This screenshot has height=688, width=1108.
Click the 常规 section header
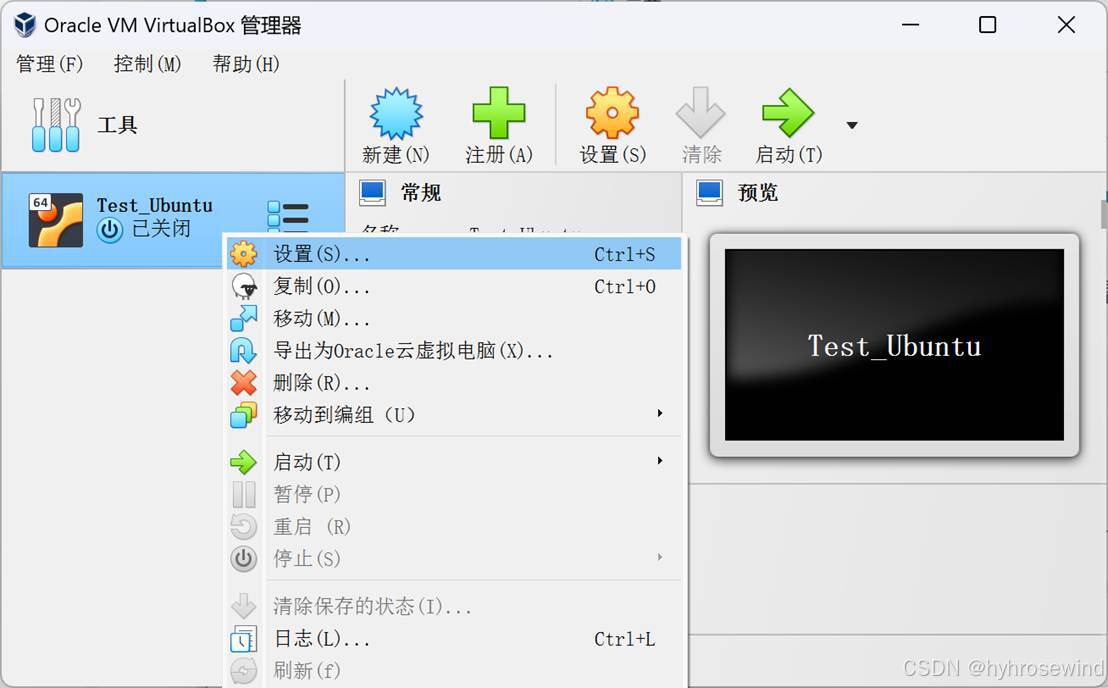pos(420,193)
